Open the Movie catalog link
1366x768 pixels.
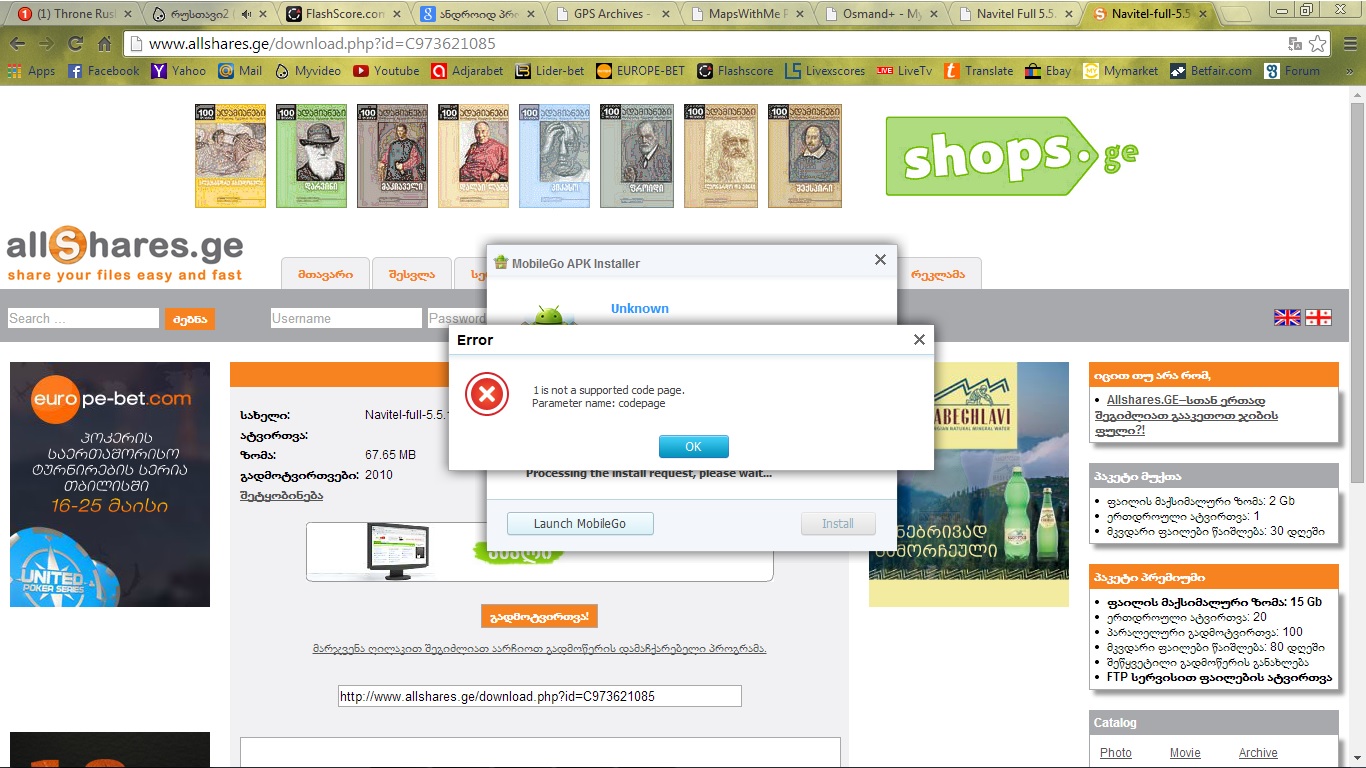[1185, 753]
